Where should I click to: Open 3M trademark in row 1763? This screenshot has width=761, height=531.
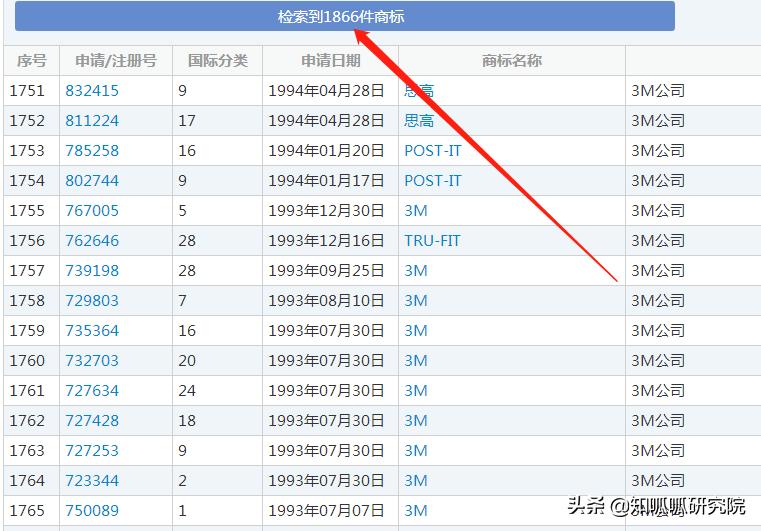pyautogui.click(x=416, y=451)
